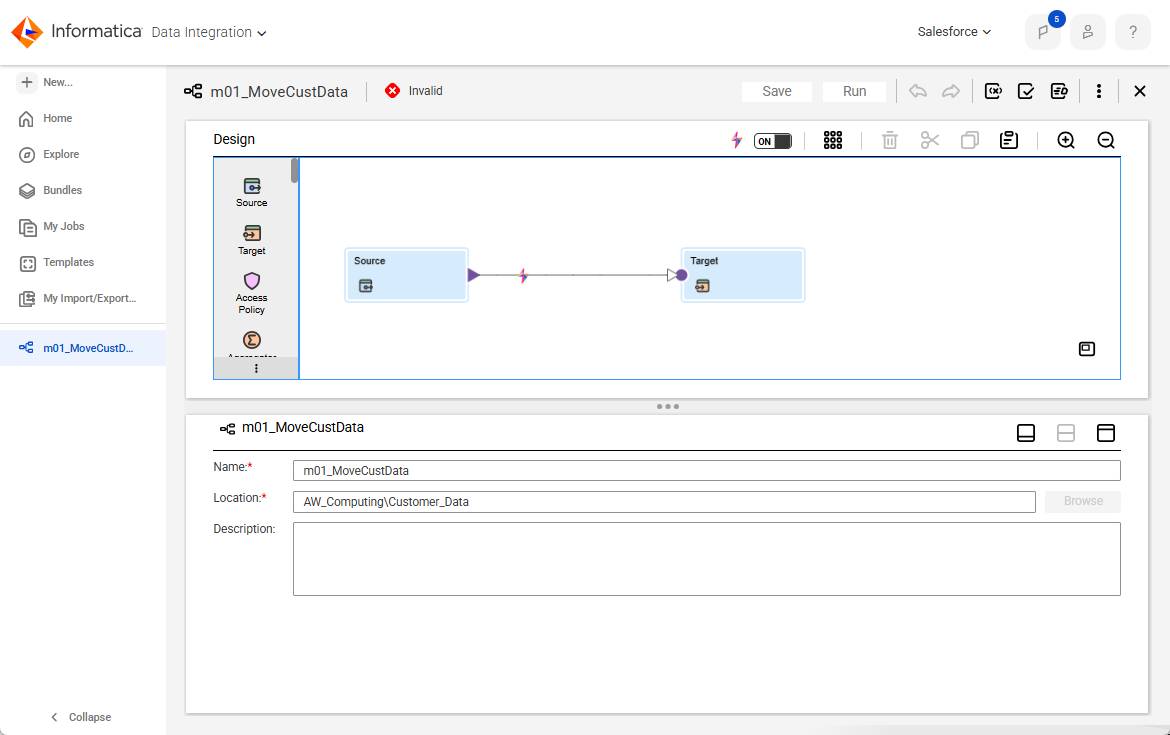
Task: Click the Cut scissors icon
Action: (x=930, y=140)
